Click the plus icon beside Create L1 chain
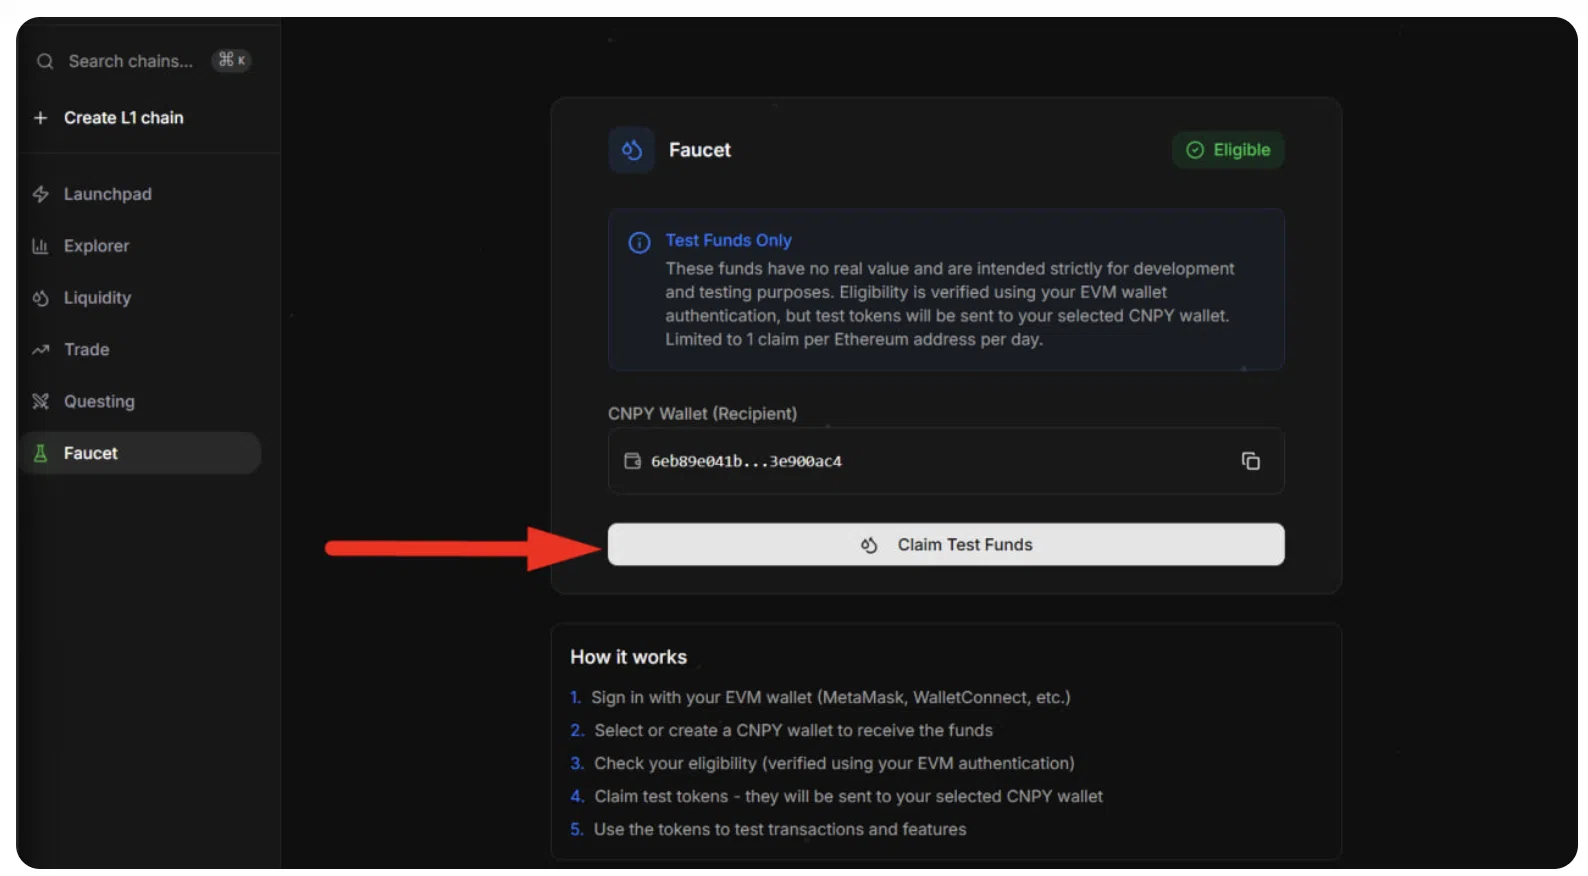 (41, 118)
